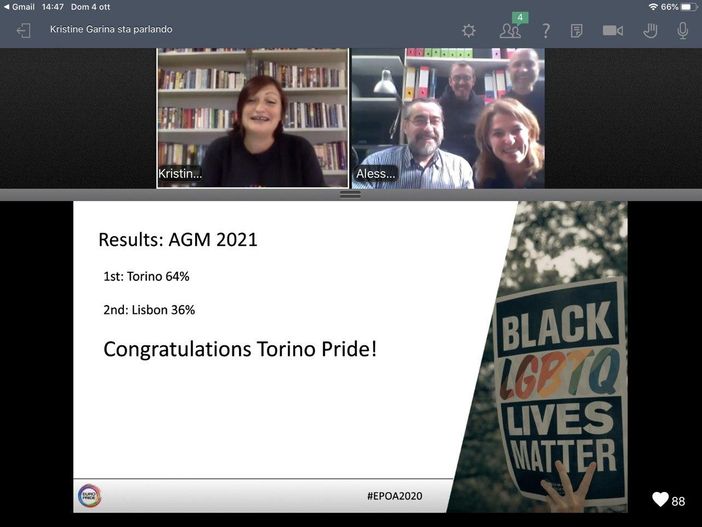Tap the leave meeting exit icon
Screen dimensions: 702x527
tap(23, 31)
